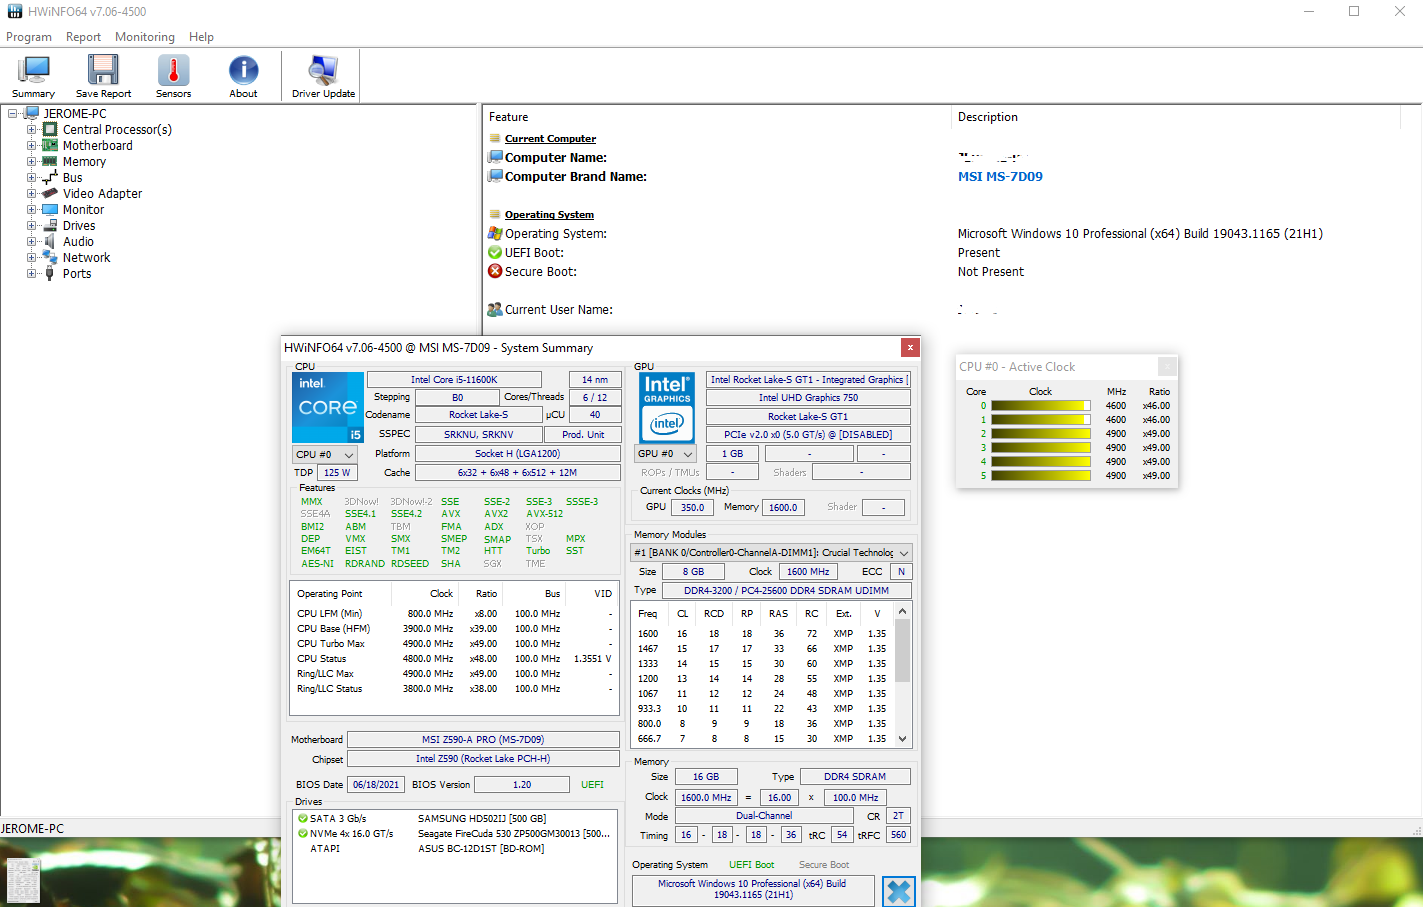Click the blue X close icon at bottom

[898, 891]
